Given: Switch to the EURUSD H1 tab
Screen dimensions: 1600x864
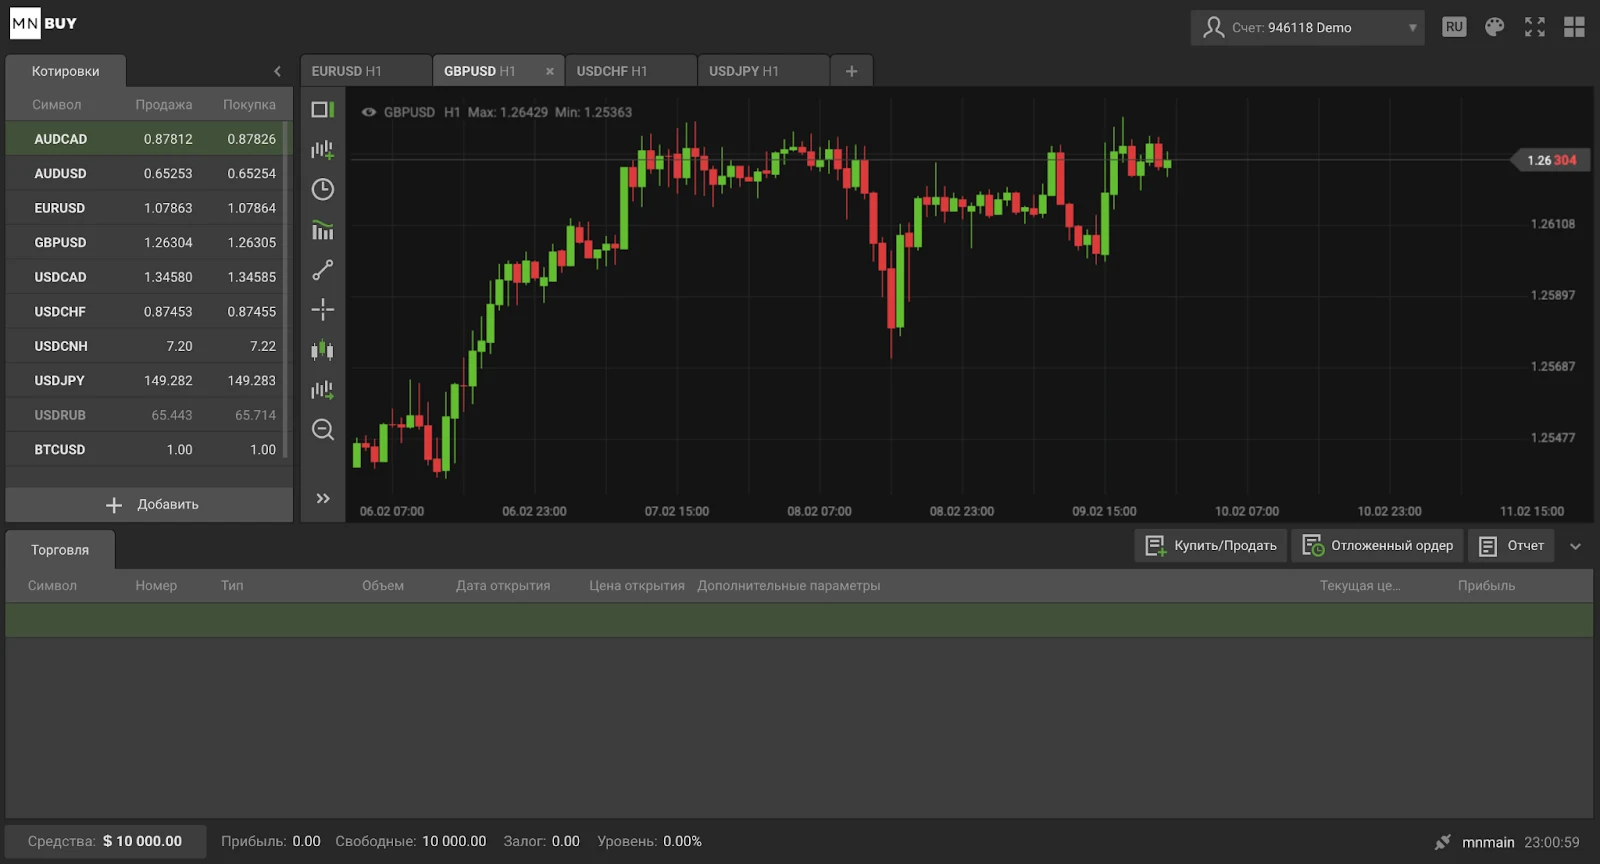Looking at the screenshot, I should click(x=365, y=71).
